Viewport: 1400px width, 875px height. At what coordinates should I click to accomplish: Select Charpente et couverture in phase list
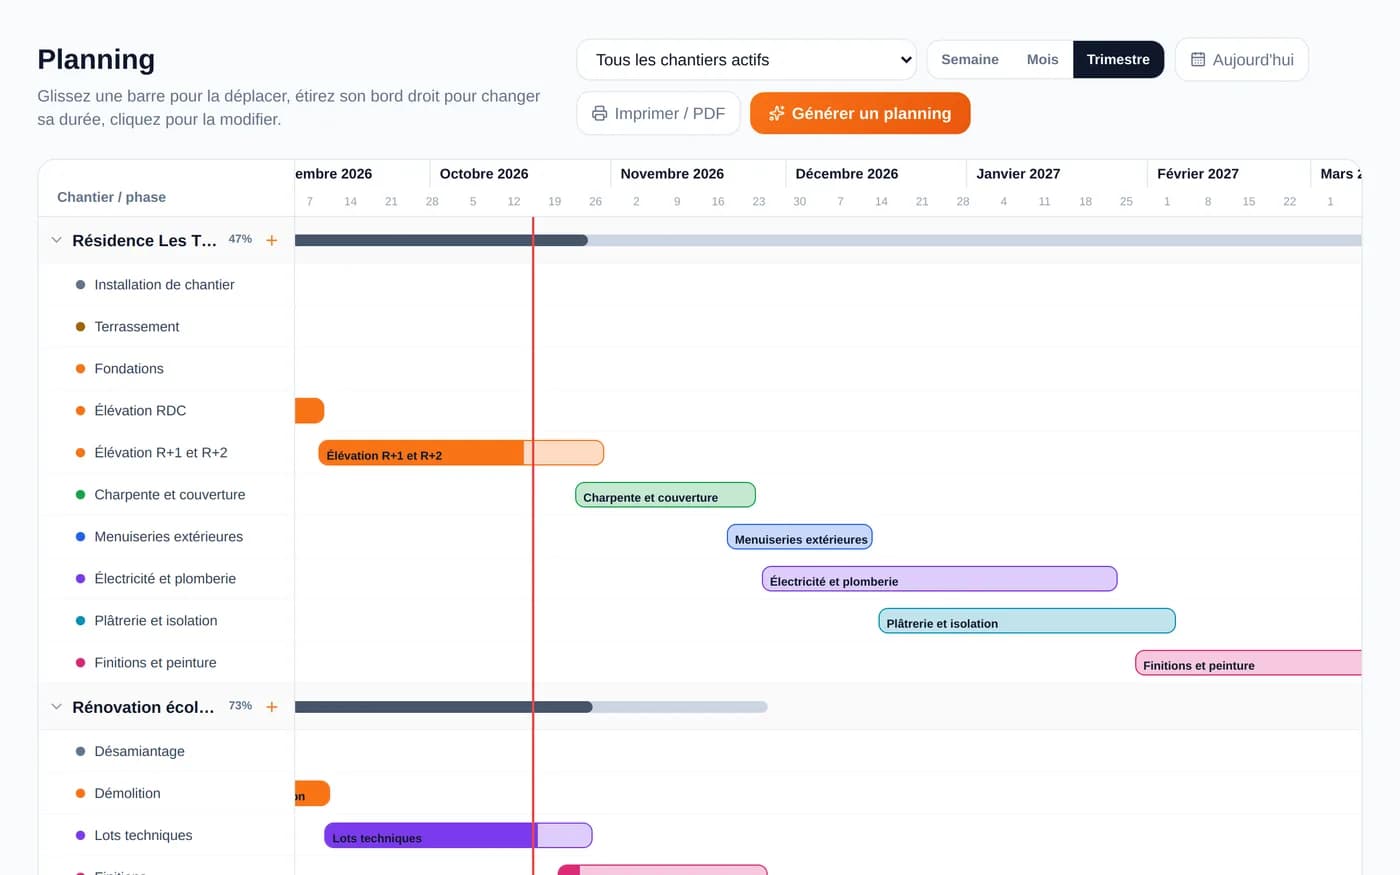pyautogui.click(x=166, y=495)
